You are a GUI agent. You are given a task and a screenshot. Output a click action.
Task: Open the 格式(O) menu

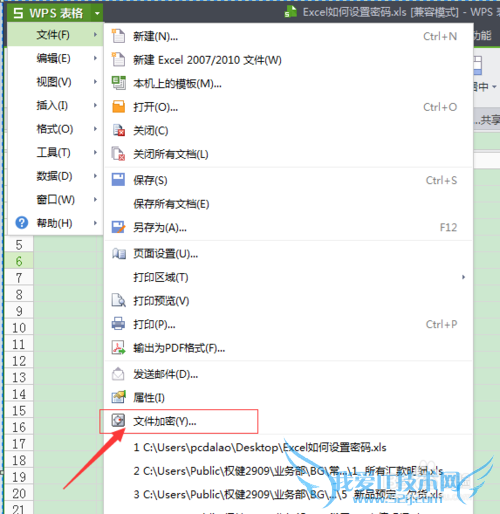[x=55, y=129]
